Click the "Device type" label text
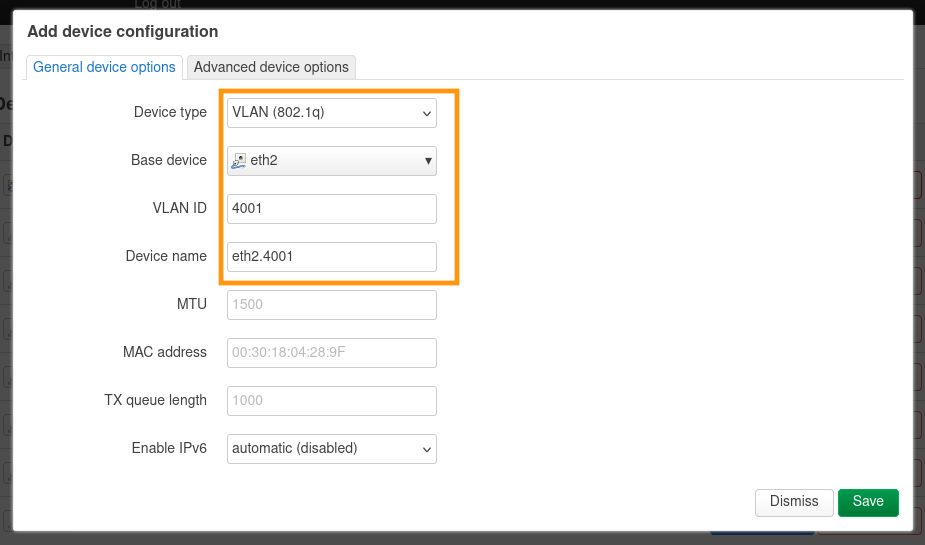The image size is (925, 545). pyautogui.click(x=170, y=112)
